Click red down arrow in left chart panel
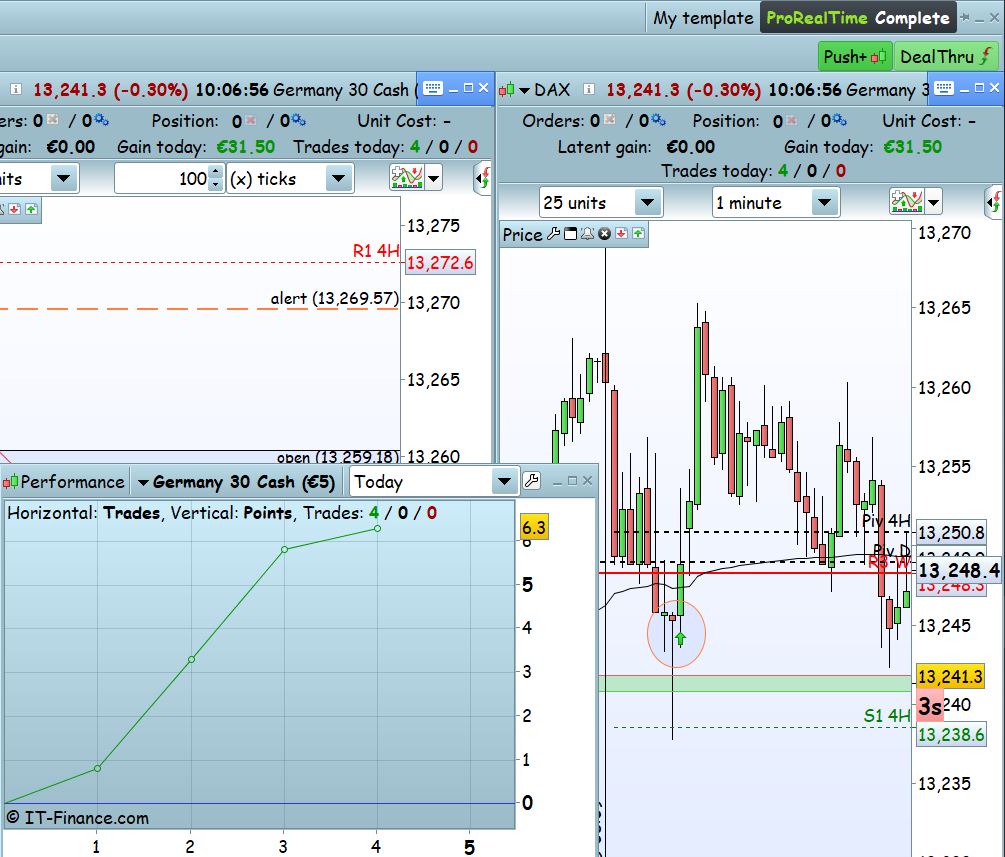The image size is (1005, 857). click(x=14, y=209)
